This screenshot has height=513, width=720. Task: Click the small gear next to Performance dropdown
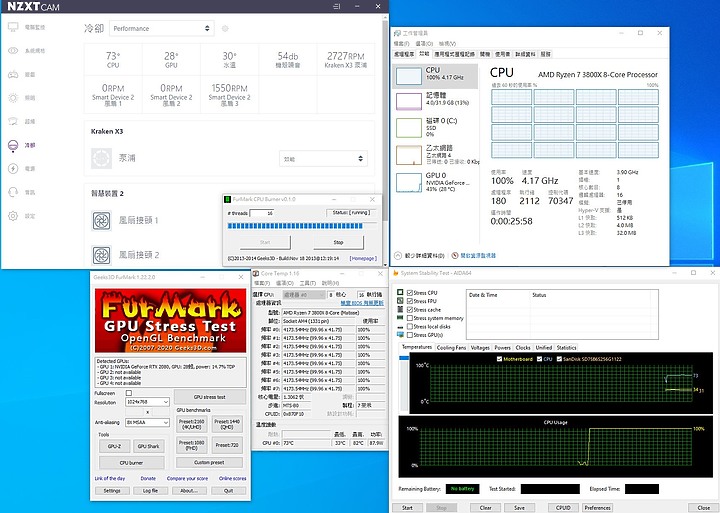tap(225, 28)
